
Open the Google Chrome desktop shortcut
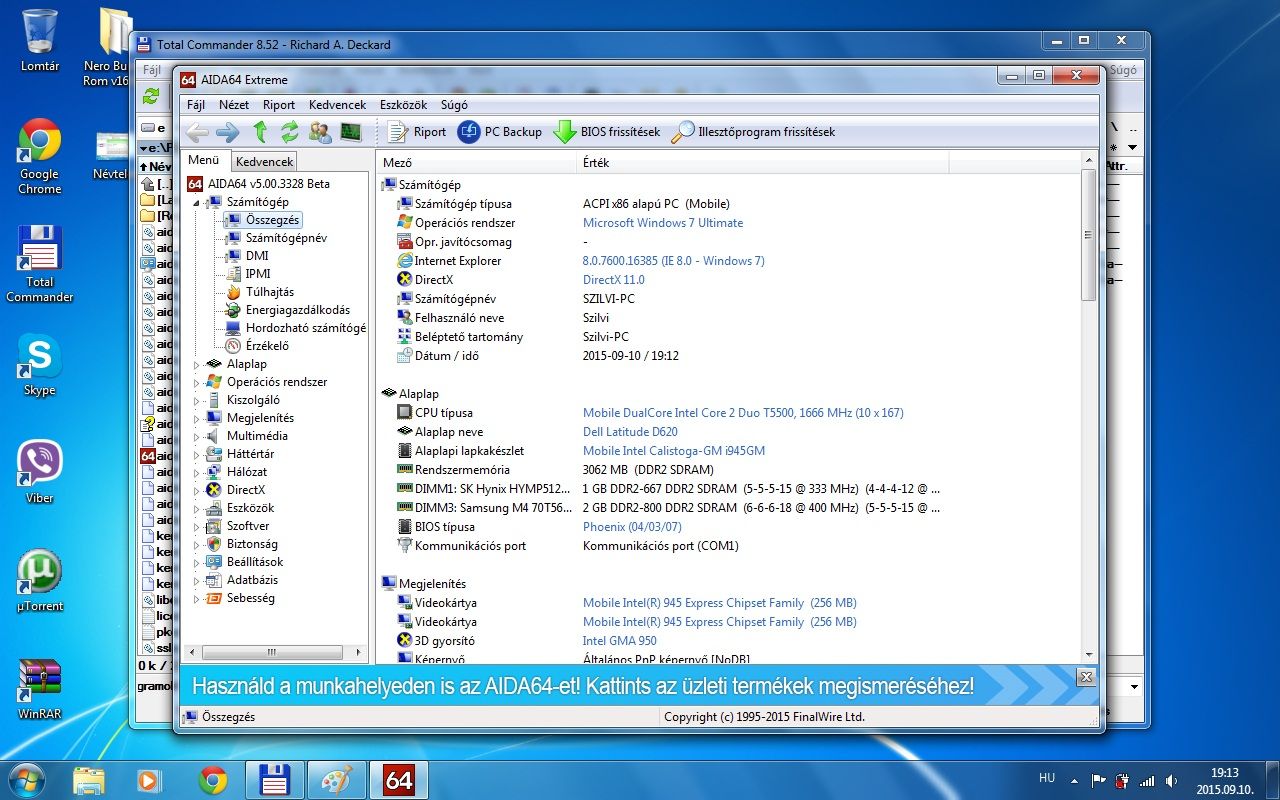coord(40,157)
